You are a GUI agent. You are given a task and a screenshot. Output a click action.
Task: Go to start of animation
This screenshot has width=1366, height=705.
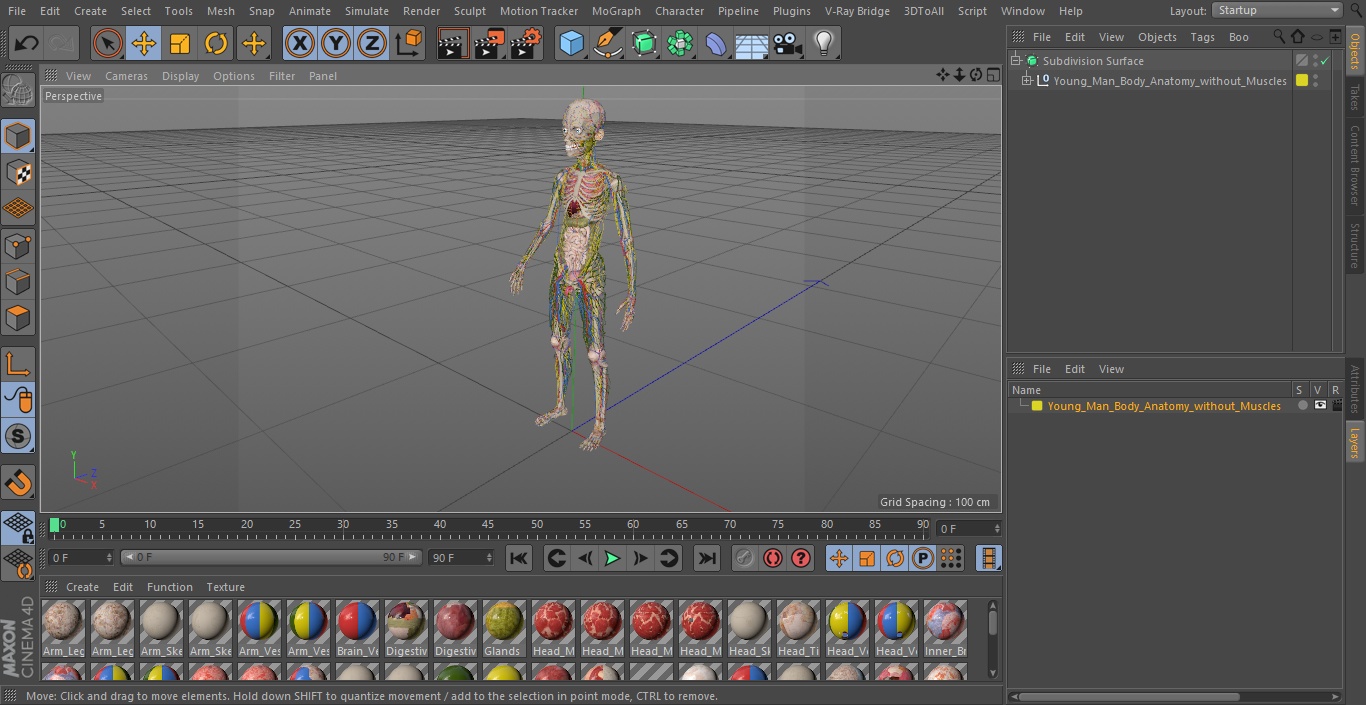tap(519, 558)
